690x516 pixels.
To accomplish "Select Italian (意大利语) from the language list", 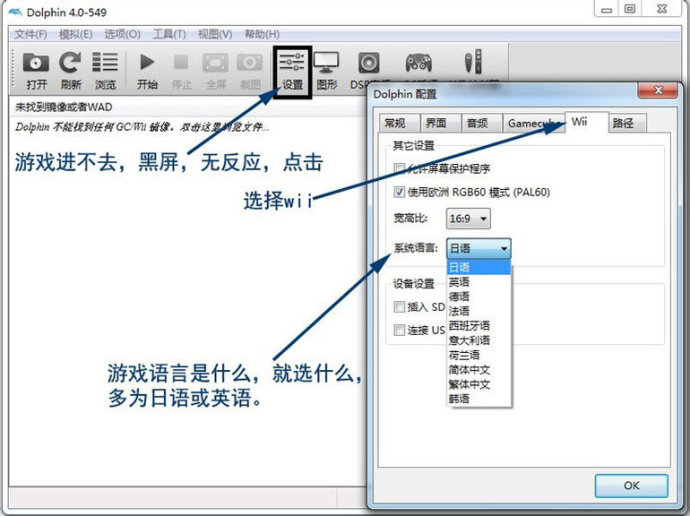I will [x=479, y=340].
